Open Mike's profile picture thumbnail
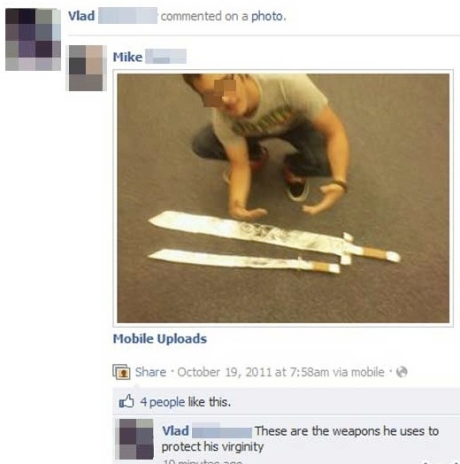The image size is (460, 464). [88, 68]
